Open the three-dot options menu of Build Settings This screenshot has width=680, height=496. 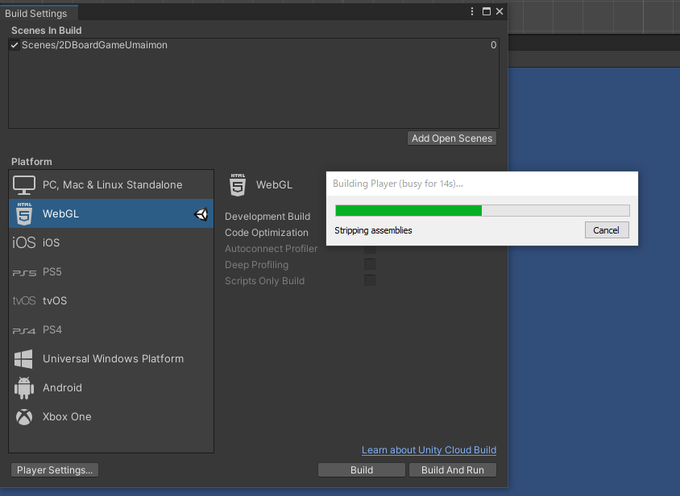tap(472, 12)
